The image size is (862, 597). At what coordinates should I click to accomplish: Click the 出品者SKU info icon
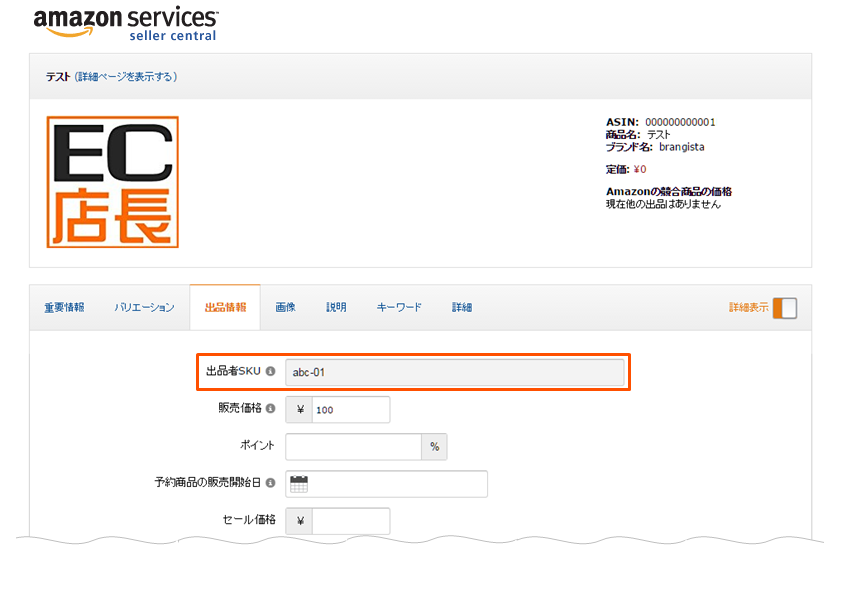click(270, 371)
